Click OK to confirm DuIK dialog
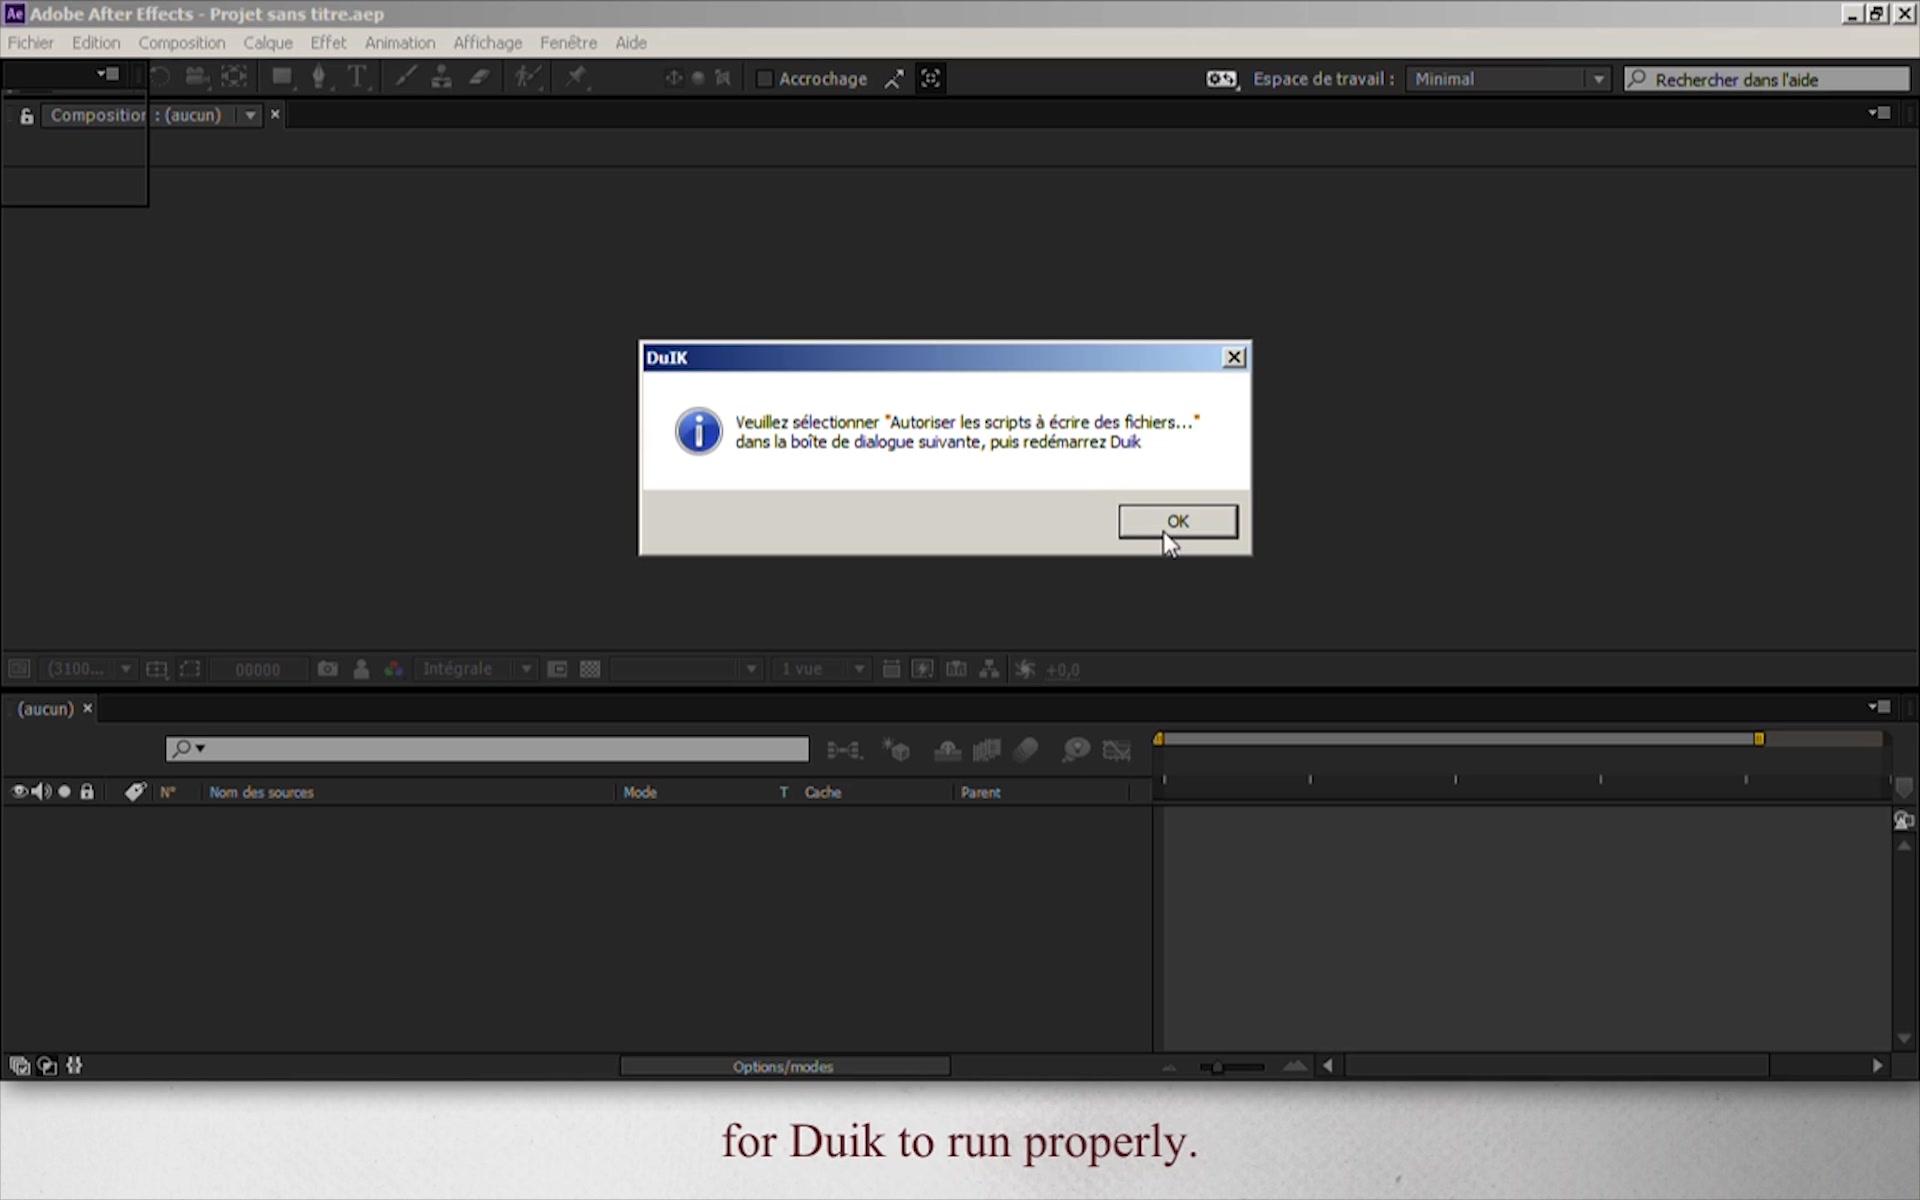The height and width of the screenshot is (1200, 1920). point(1178,521)
